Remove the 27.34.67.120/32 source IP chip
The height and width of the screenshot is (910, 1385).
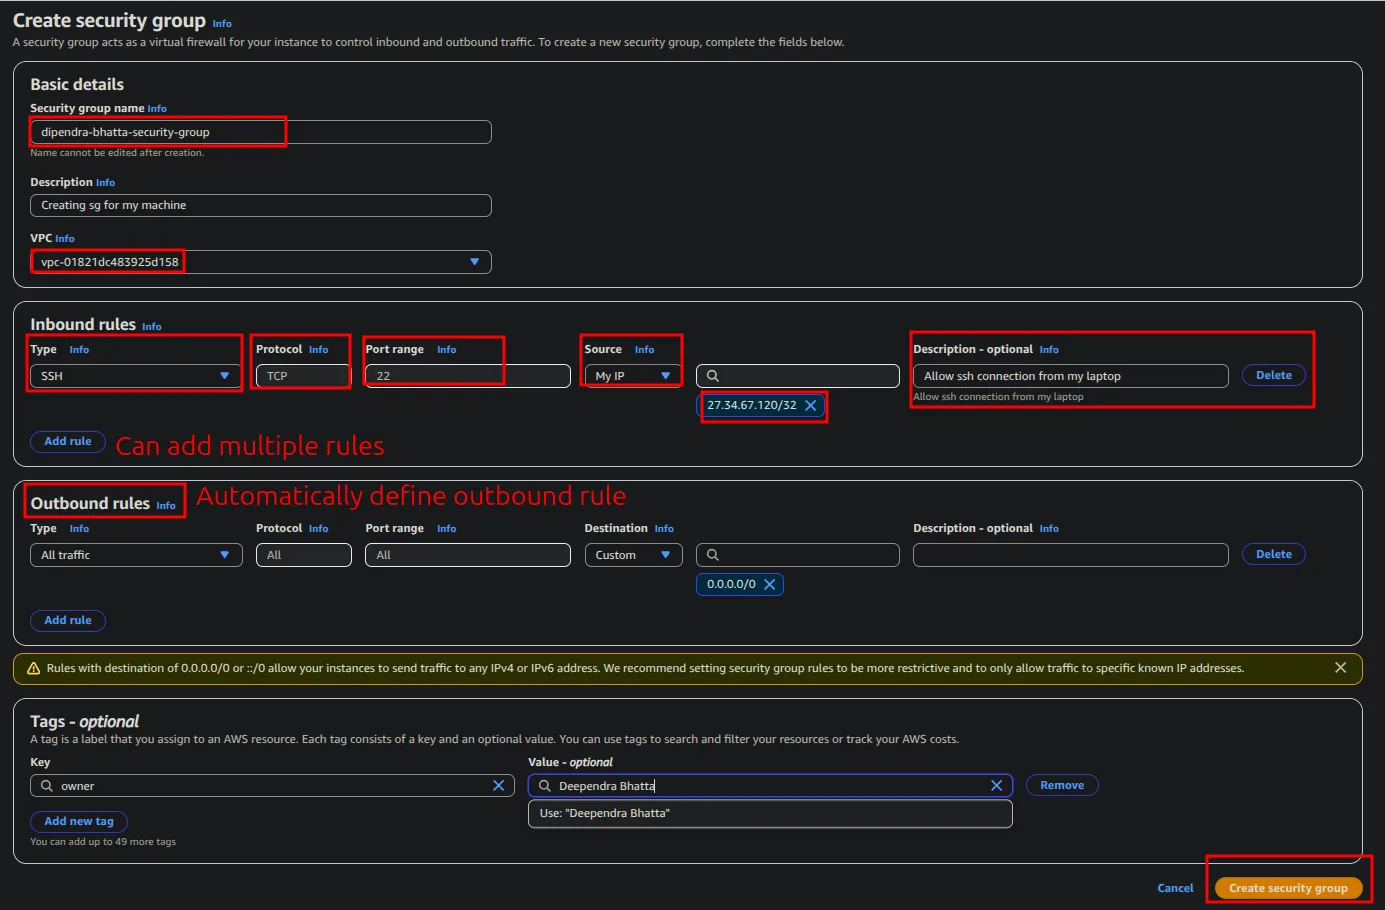[811, 405]
